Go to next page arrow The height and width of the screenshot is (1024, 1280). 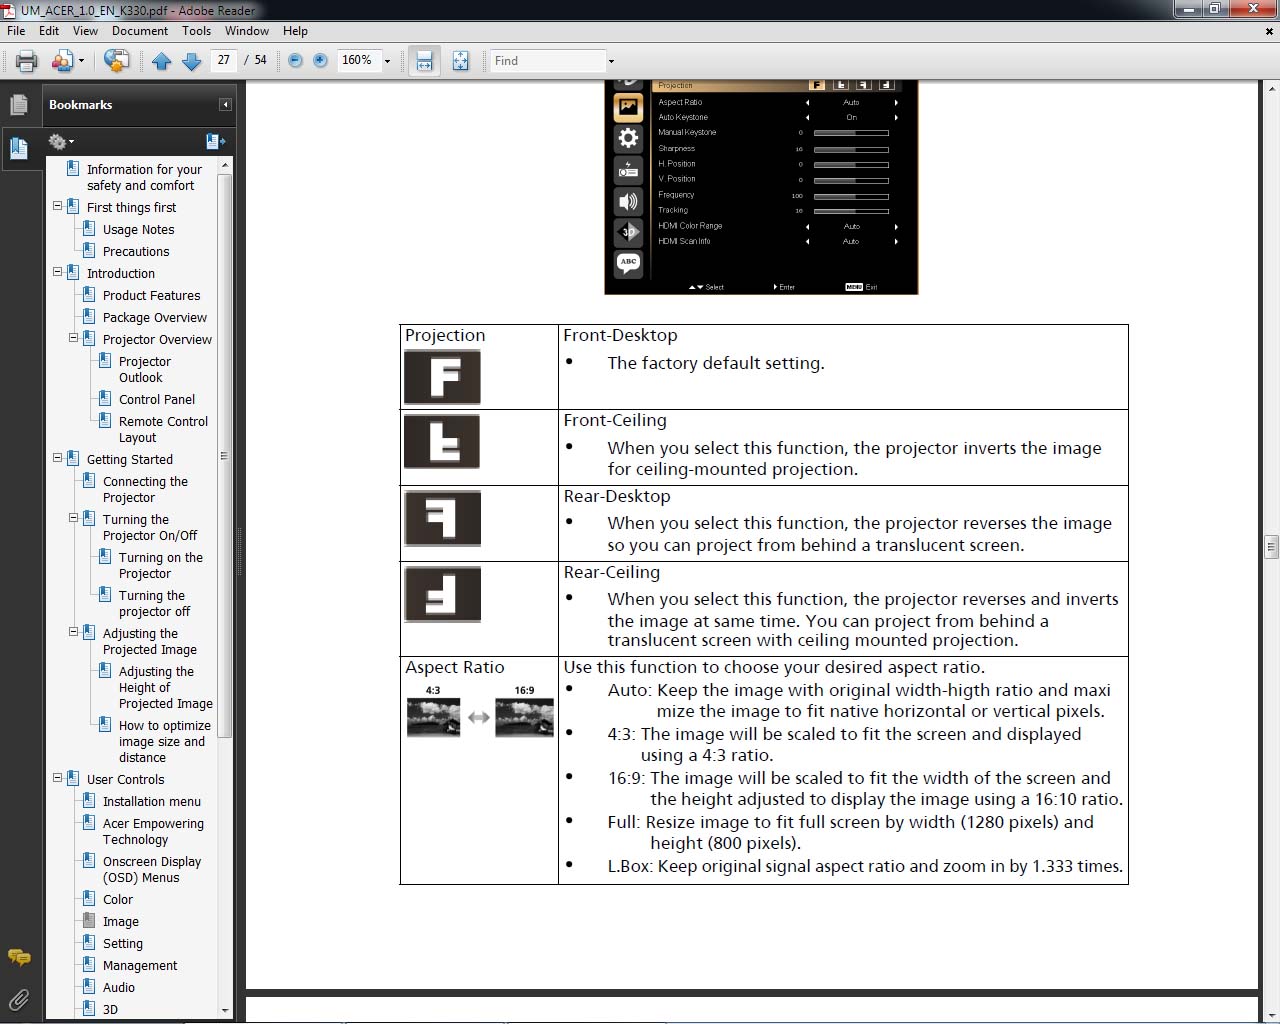tap(192, 61)
